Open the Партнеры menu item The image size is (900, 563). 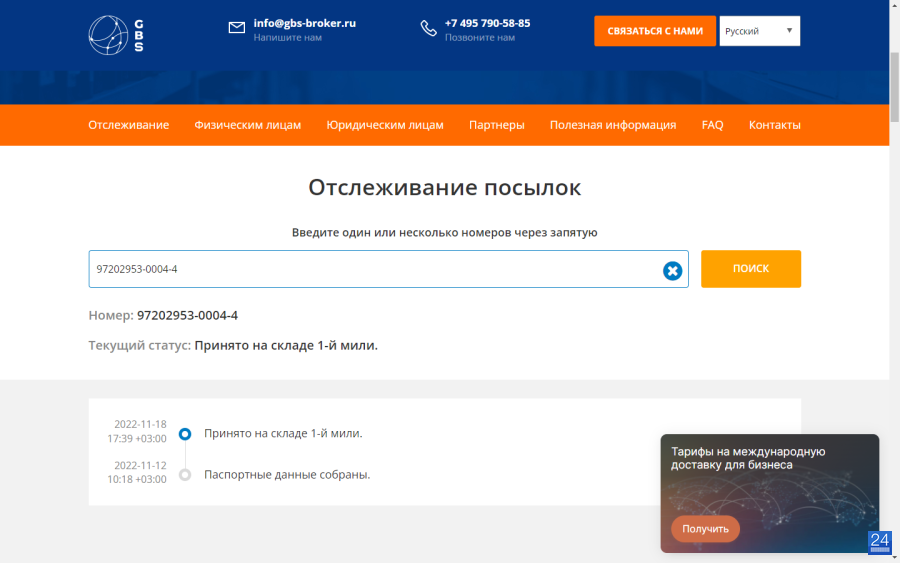496,125
